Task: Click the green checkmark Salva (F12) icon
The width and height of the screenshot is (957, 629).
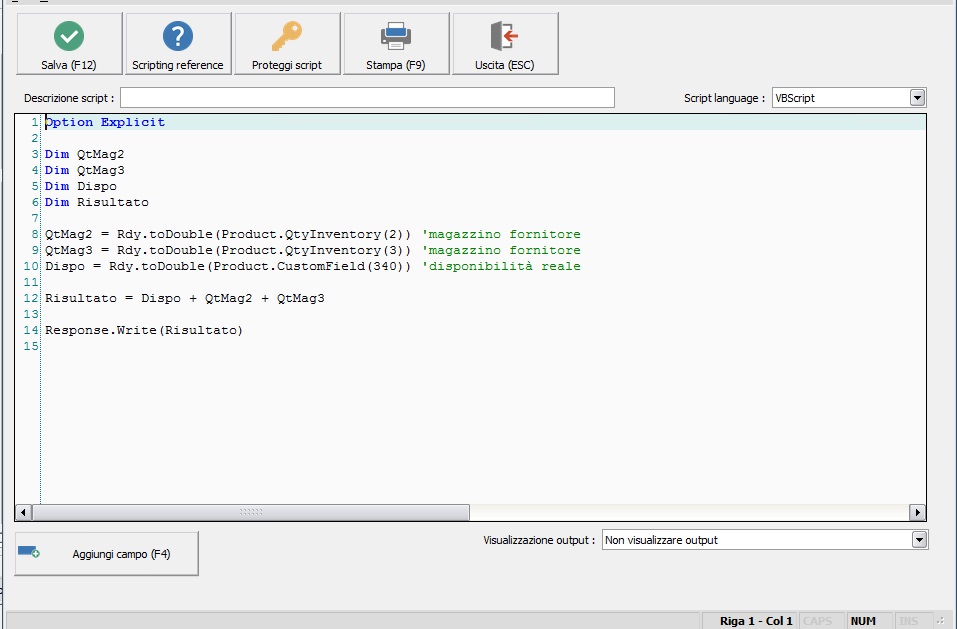Action: point(69,36)
